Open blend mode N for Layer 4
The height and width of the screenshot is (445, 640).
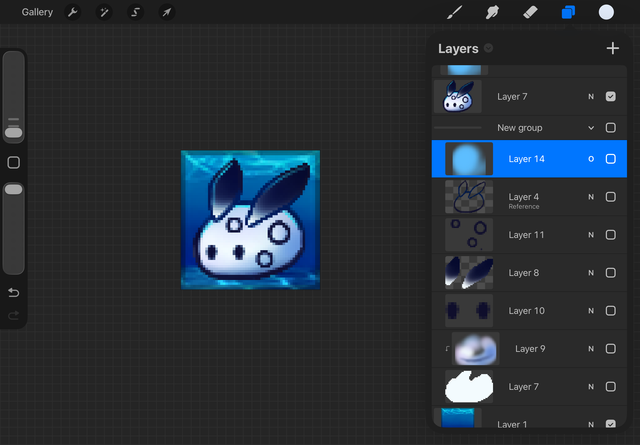pos(591,197)
